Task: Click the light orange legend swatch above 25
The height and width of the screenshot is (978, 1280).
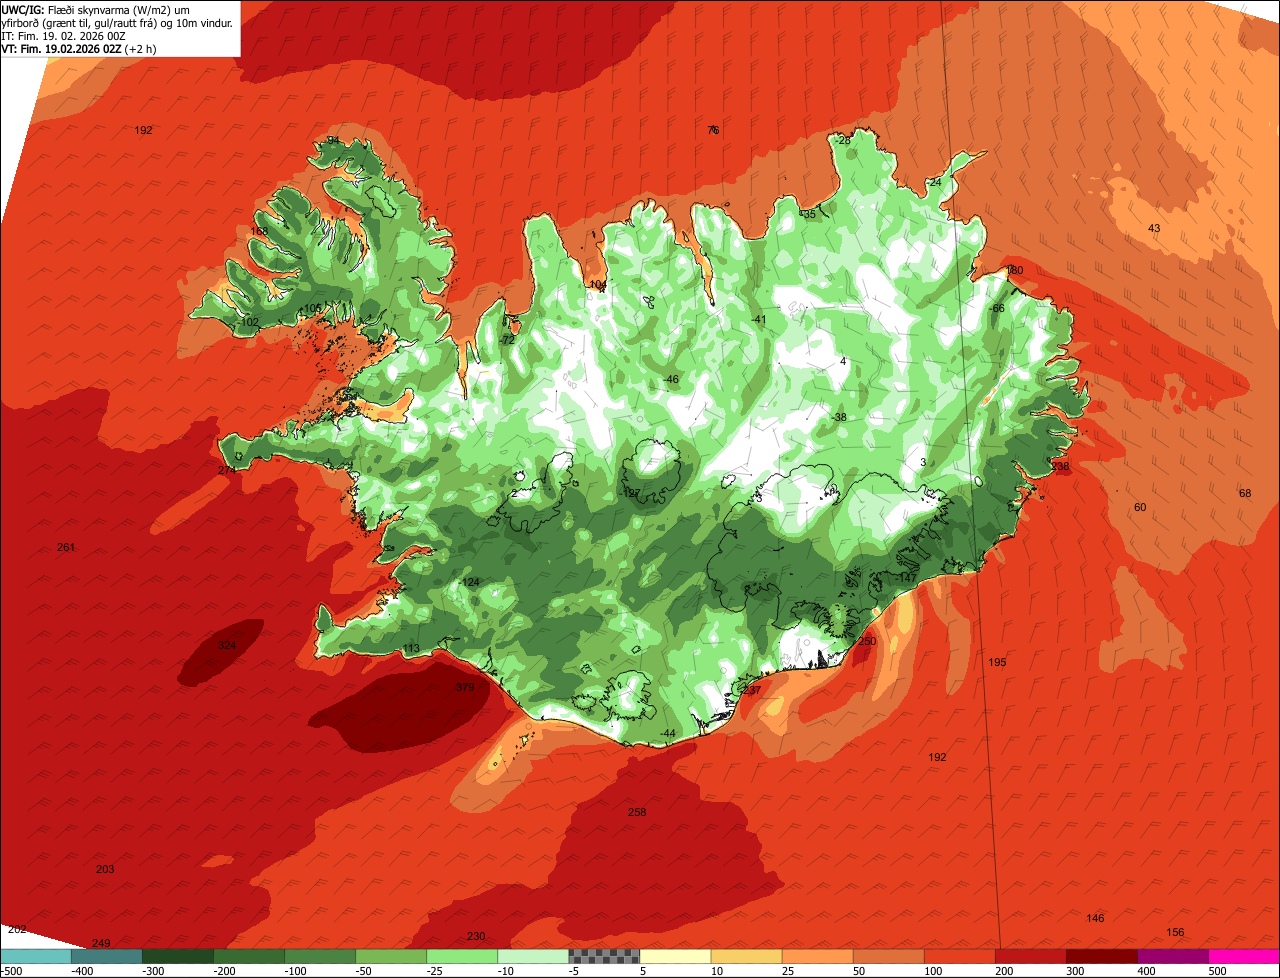Action: tap(817, 956)
